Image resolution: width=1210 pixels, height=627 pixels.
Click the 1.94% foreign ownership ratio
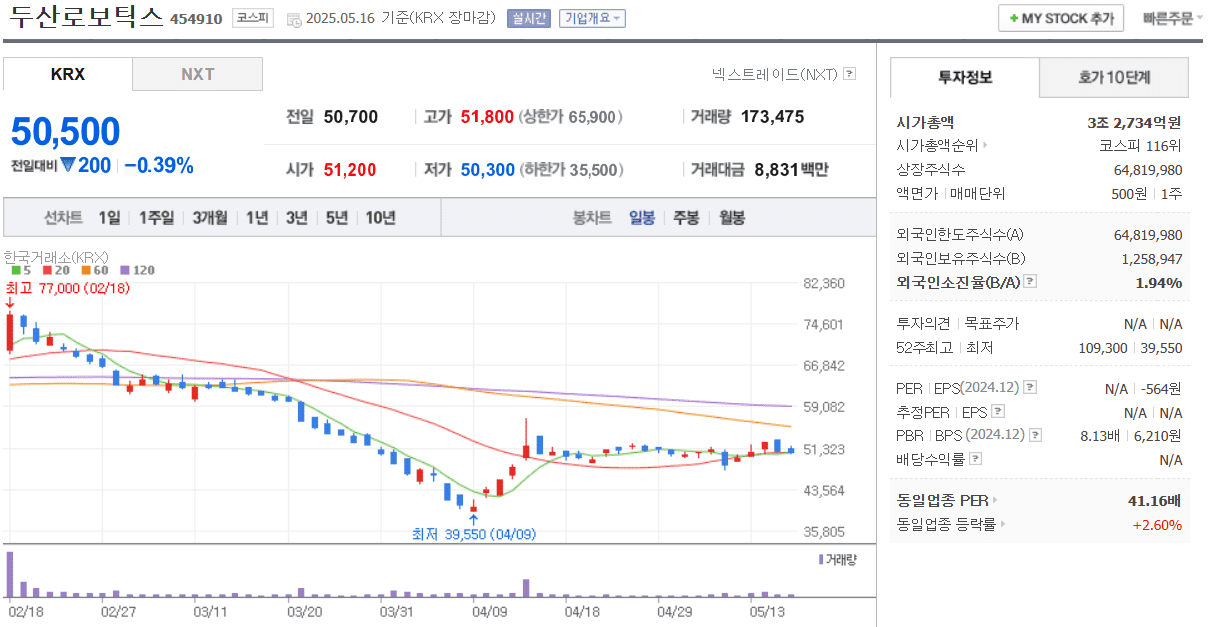coord(1159,283)
